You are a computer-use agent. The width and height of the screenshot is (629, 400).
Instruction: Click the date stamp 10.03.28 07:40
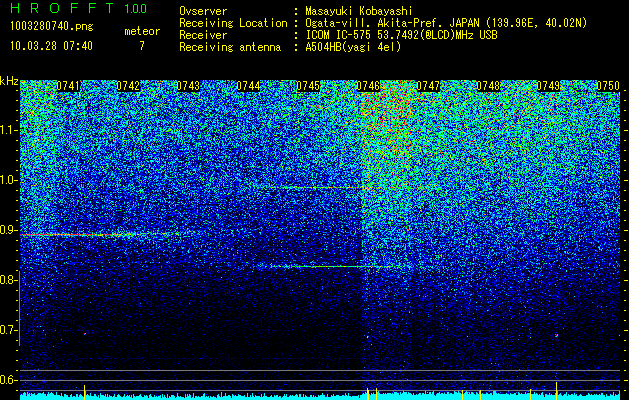coord(51,46)
